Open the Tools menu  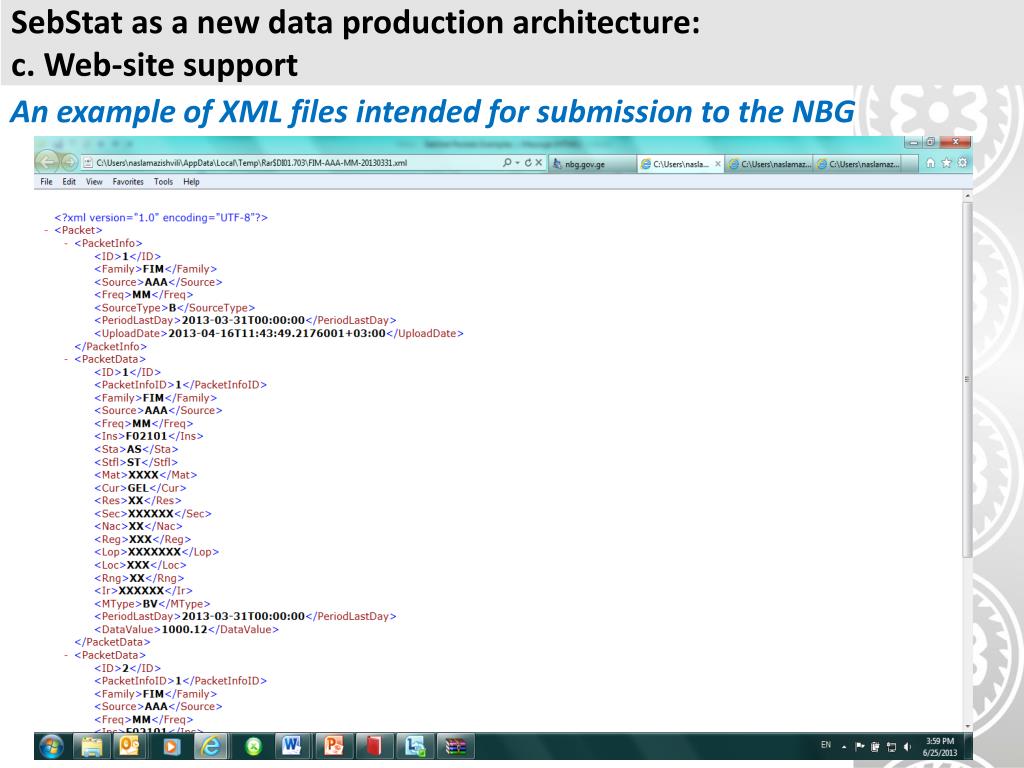coord(163,182)
